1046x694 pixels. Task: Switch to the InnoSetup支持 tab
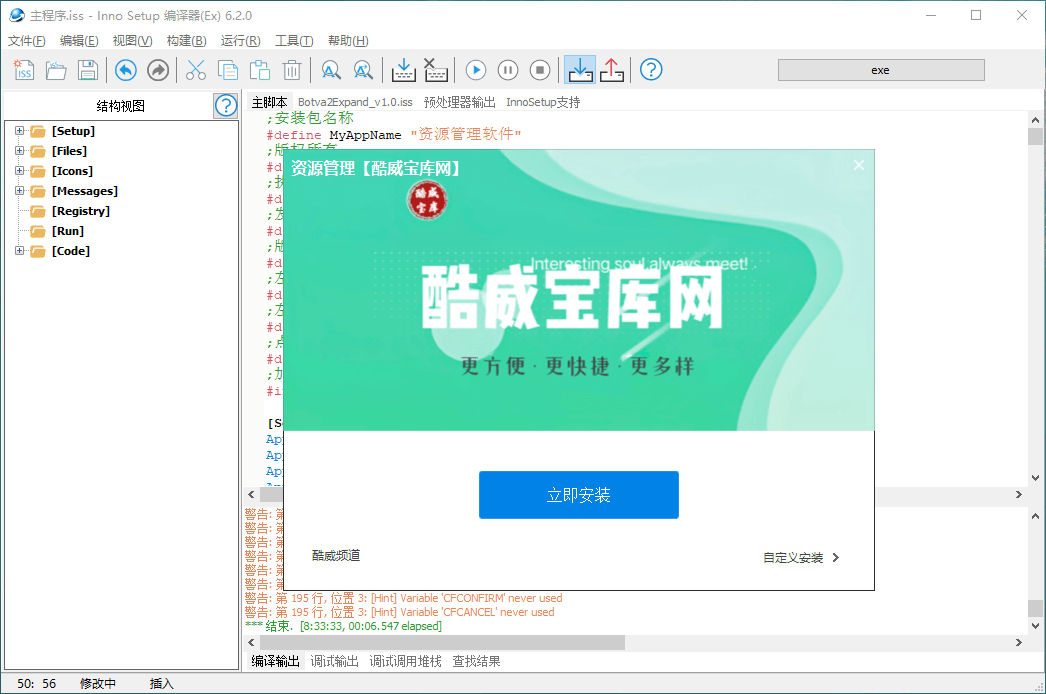point(543,102)
